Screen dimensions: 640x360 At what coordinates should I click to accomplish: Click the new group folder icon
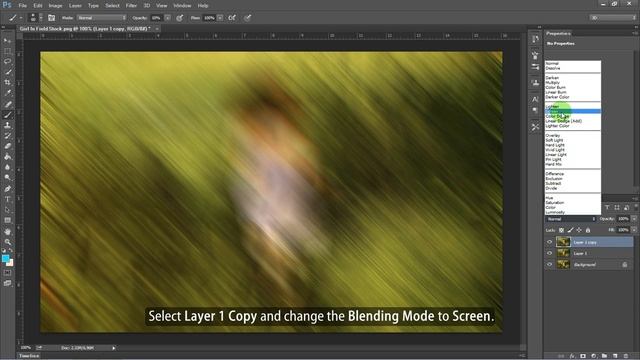(604, 356)
